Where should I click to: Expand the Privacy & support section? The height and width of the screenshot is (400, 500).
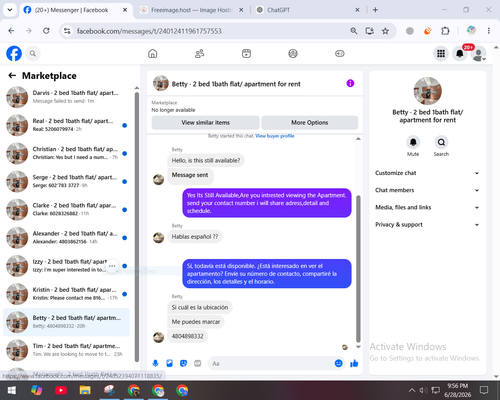[x=427, y=225]
